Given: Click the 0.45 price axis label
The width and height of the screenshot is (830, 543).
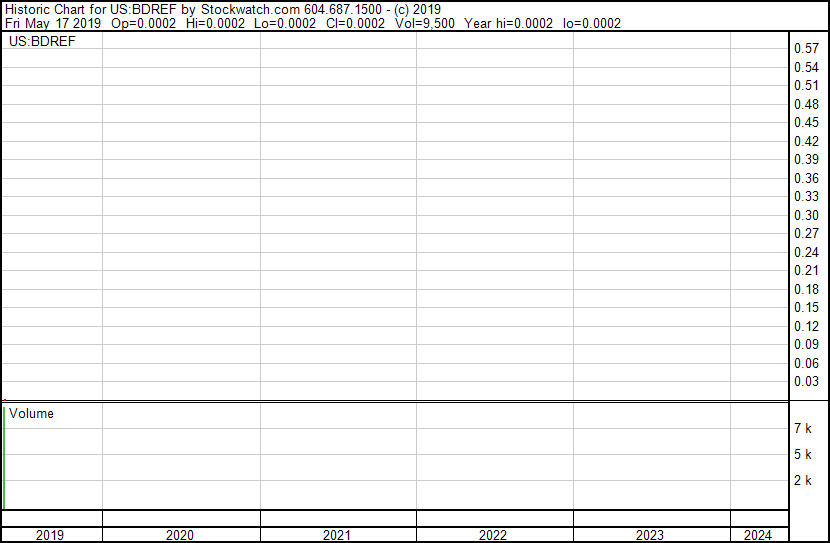Looking at the screenshot, I should [x=806, y=122].
